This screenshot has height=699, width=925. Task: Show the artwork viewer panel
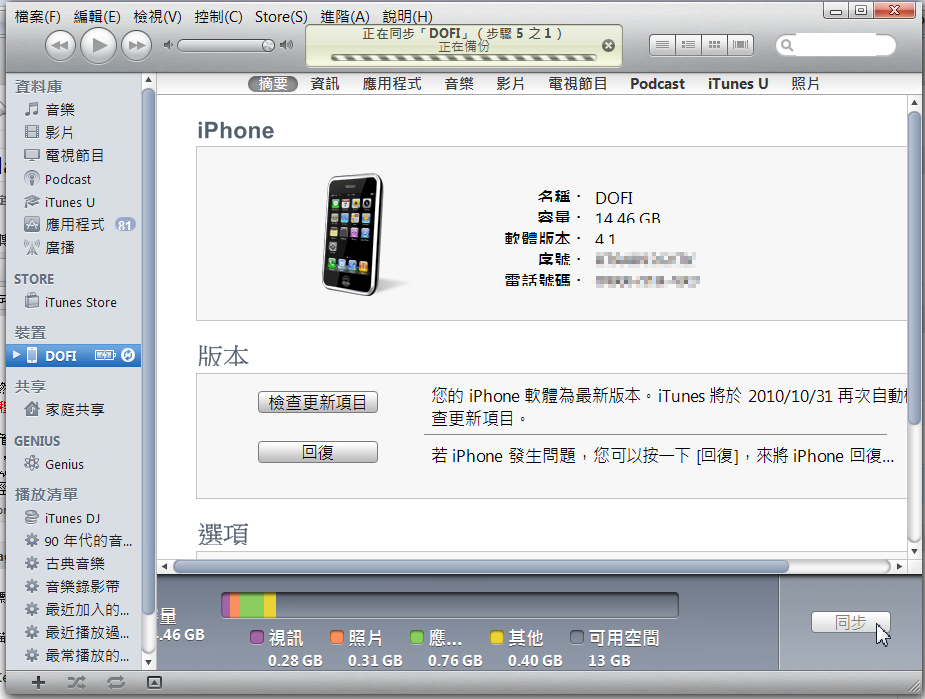pyautogui.click(x=154, y=682)
